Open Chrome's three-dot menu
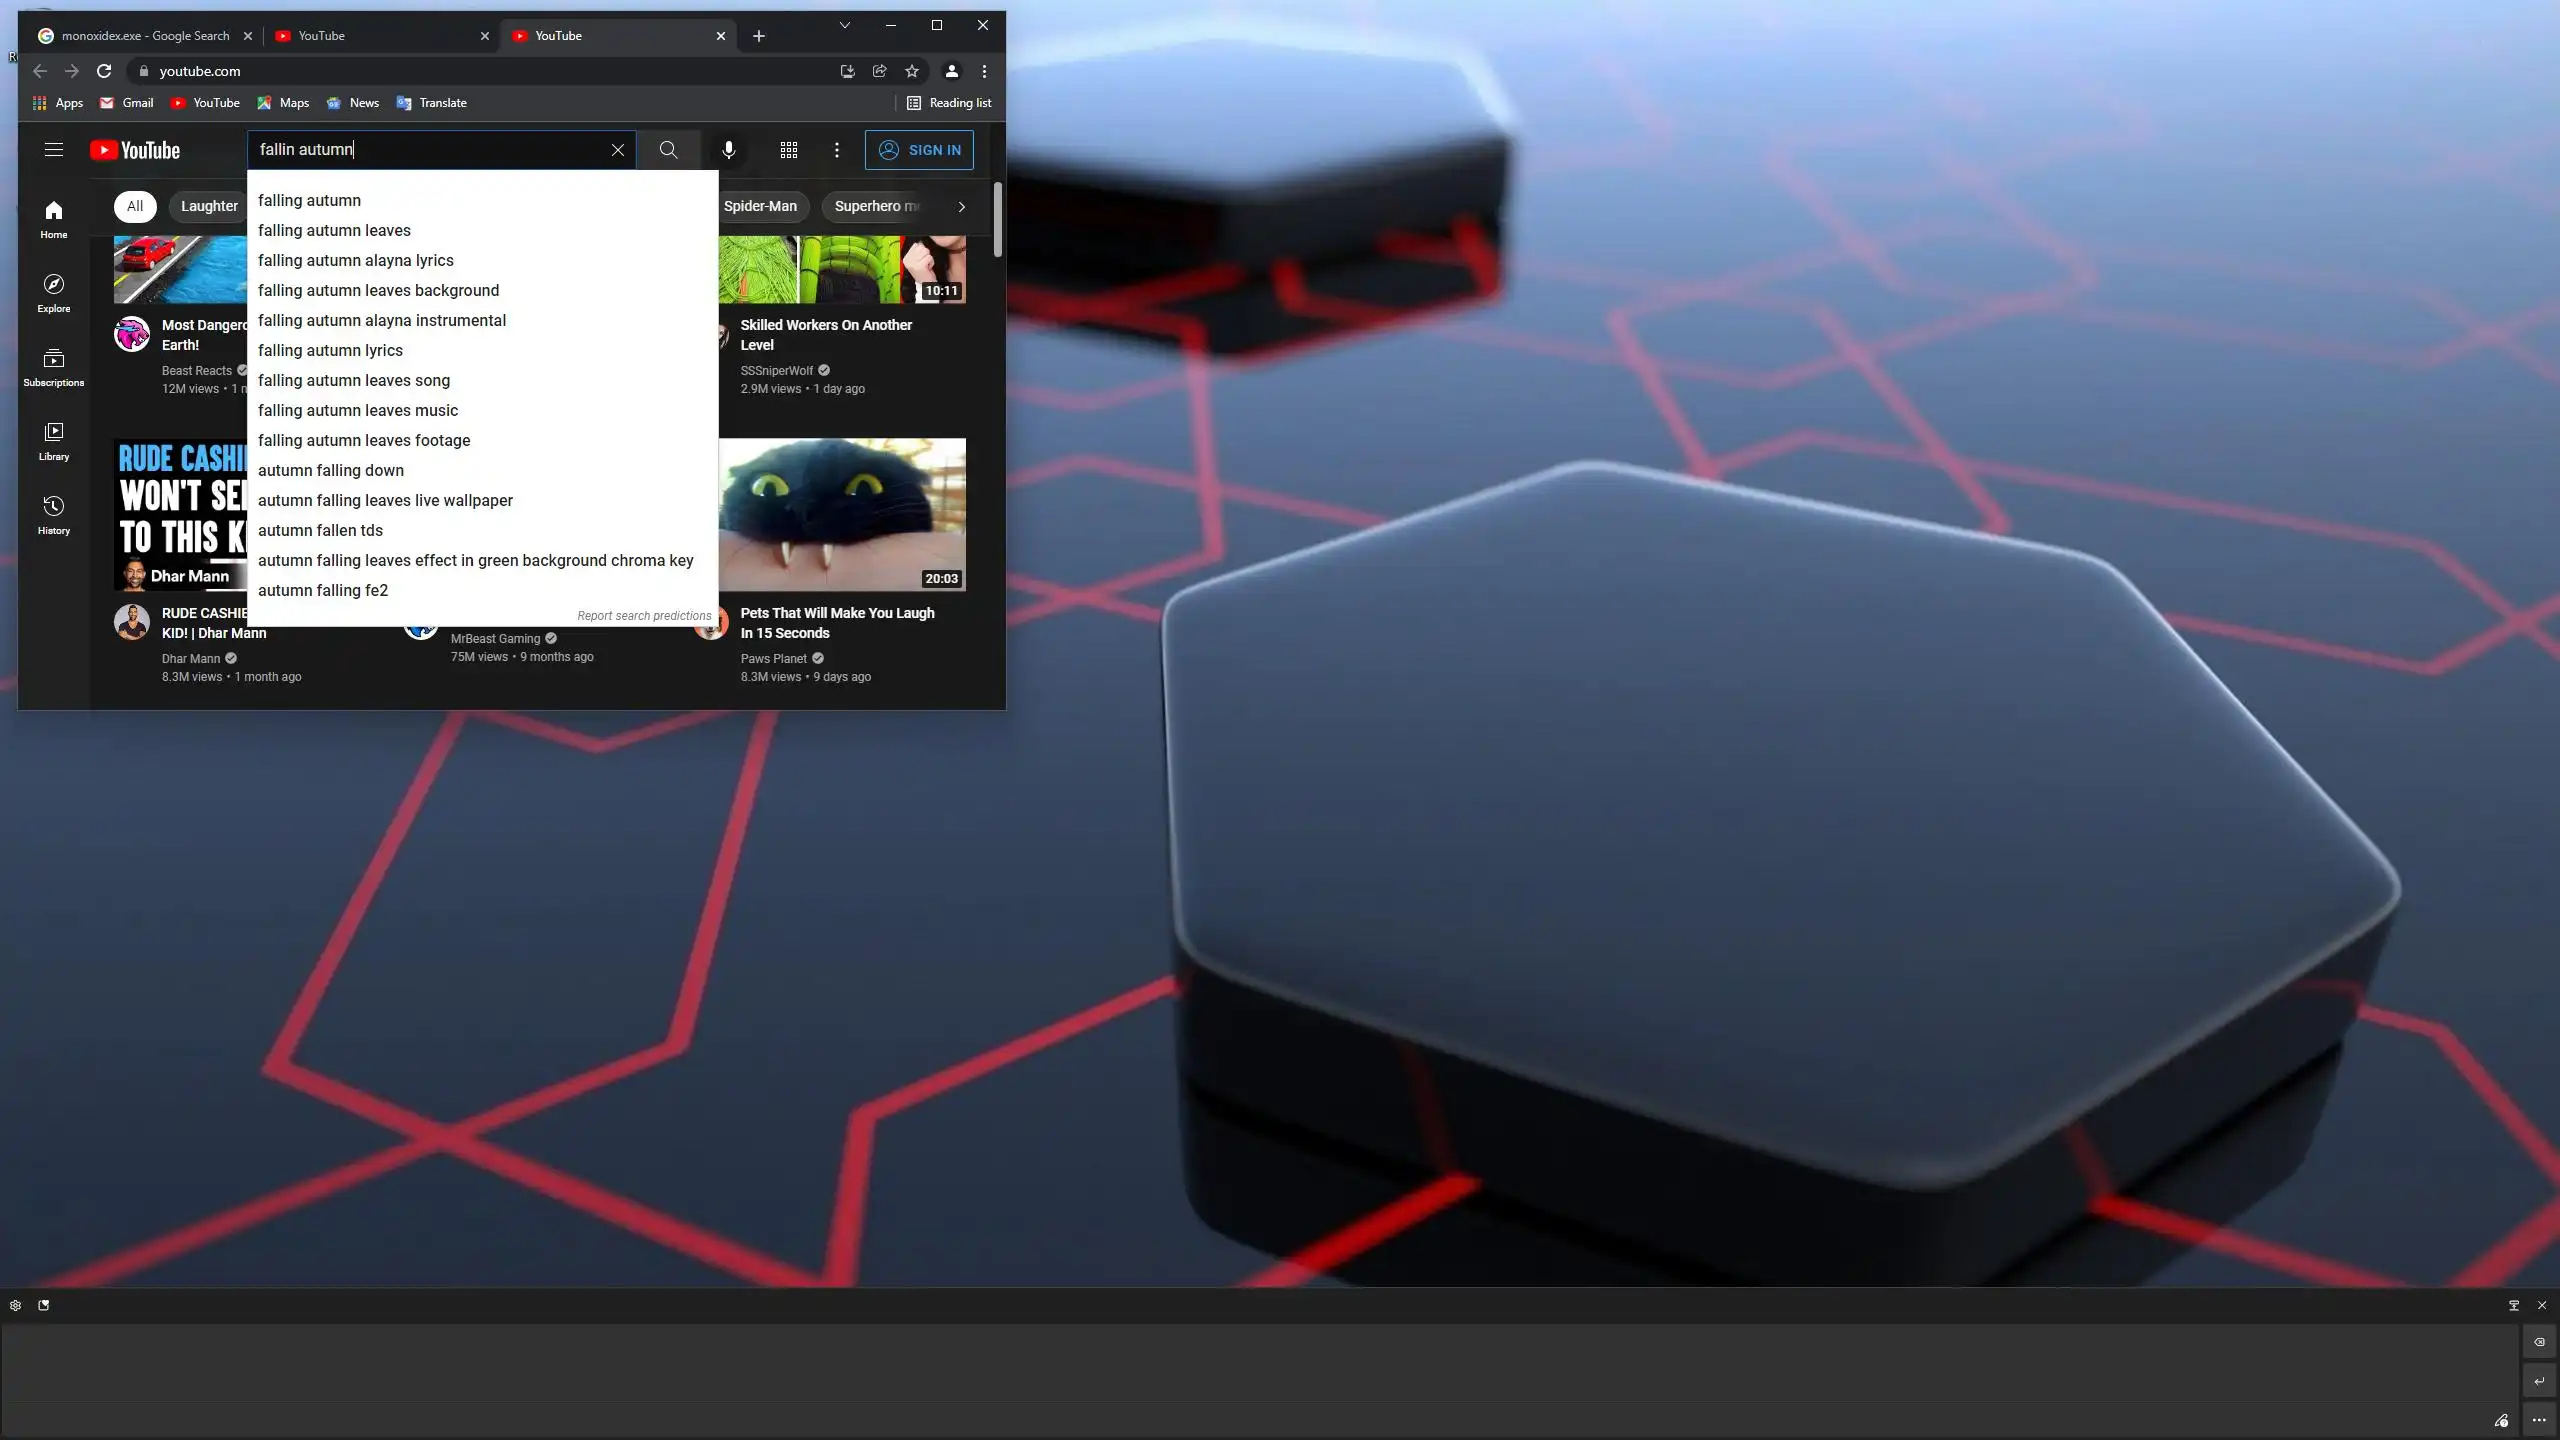This screenshot has height=1440, width=2560. 984,71
